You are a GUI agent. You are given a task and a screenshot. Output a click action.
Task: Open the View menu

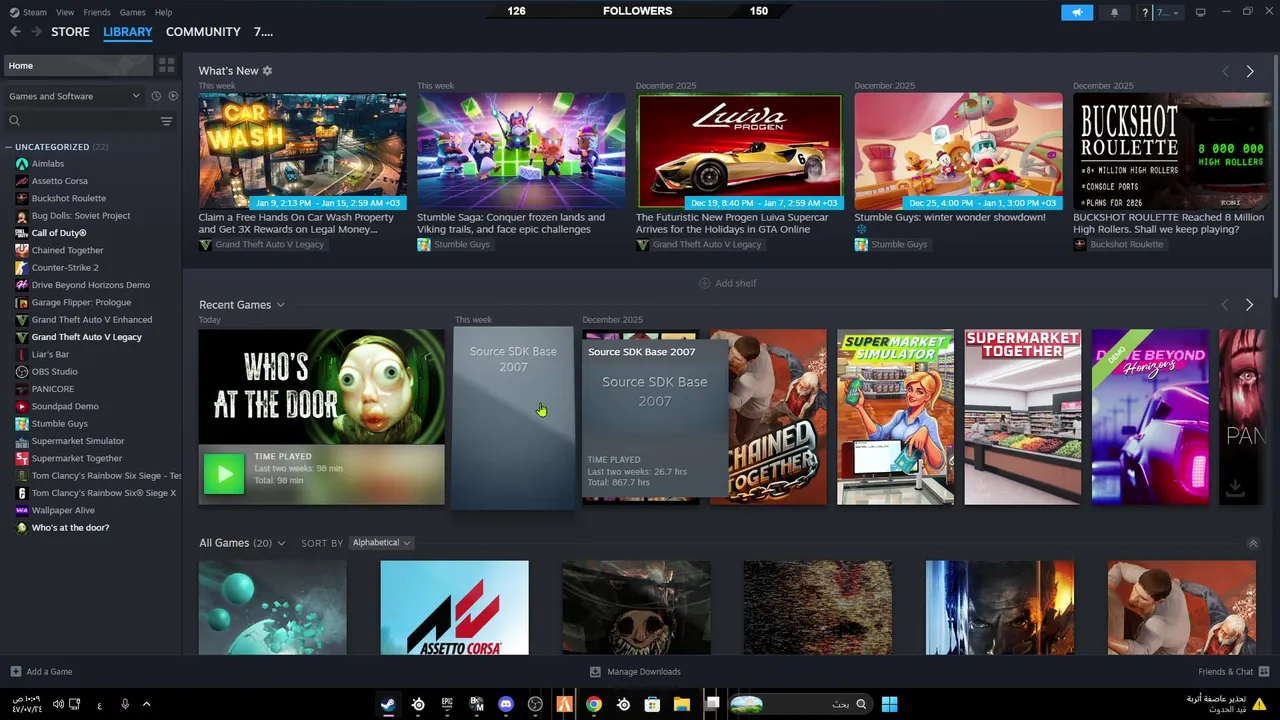[x=65, y=12]
